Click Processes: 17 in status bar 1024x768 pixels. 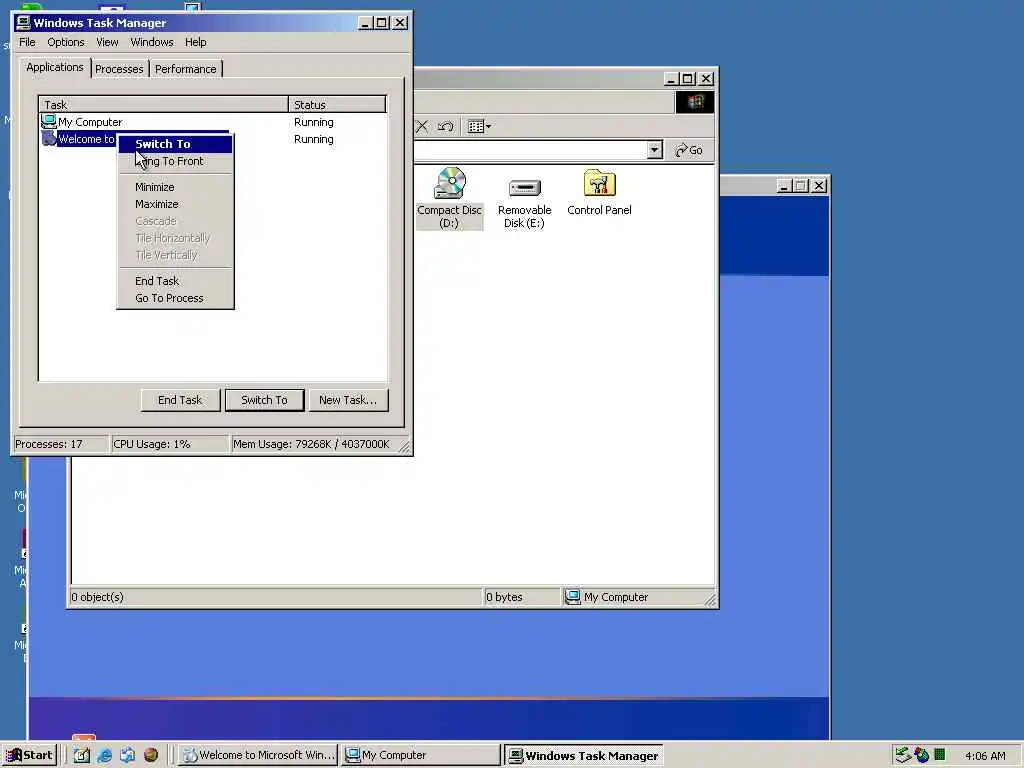coord(60,444)
